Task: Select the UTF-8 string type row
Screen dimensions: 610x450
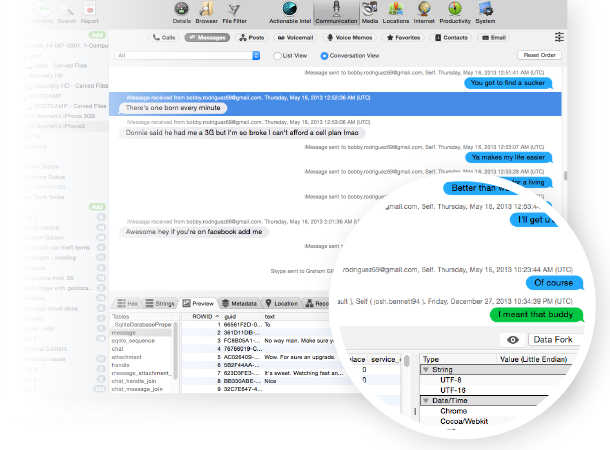Action: (x=450, y=380)
